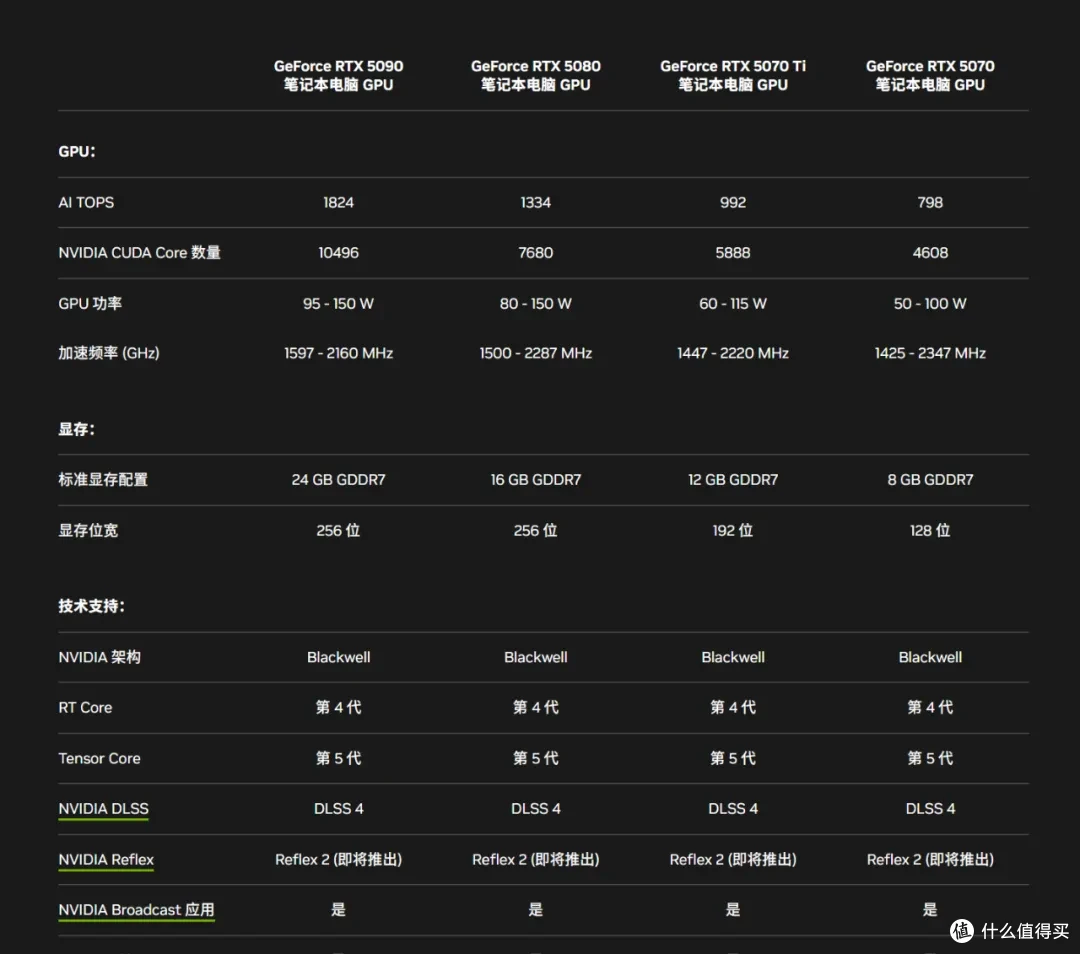Click the 加速频率 (GHz) row label
Screen dimensions: 1080x954
(x=109, y=353)
